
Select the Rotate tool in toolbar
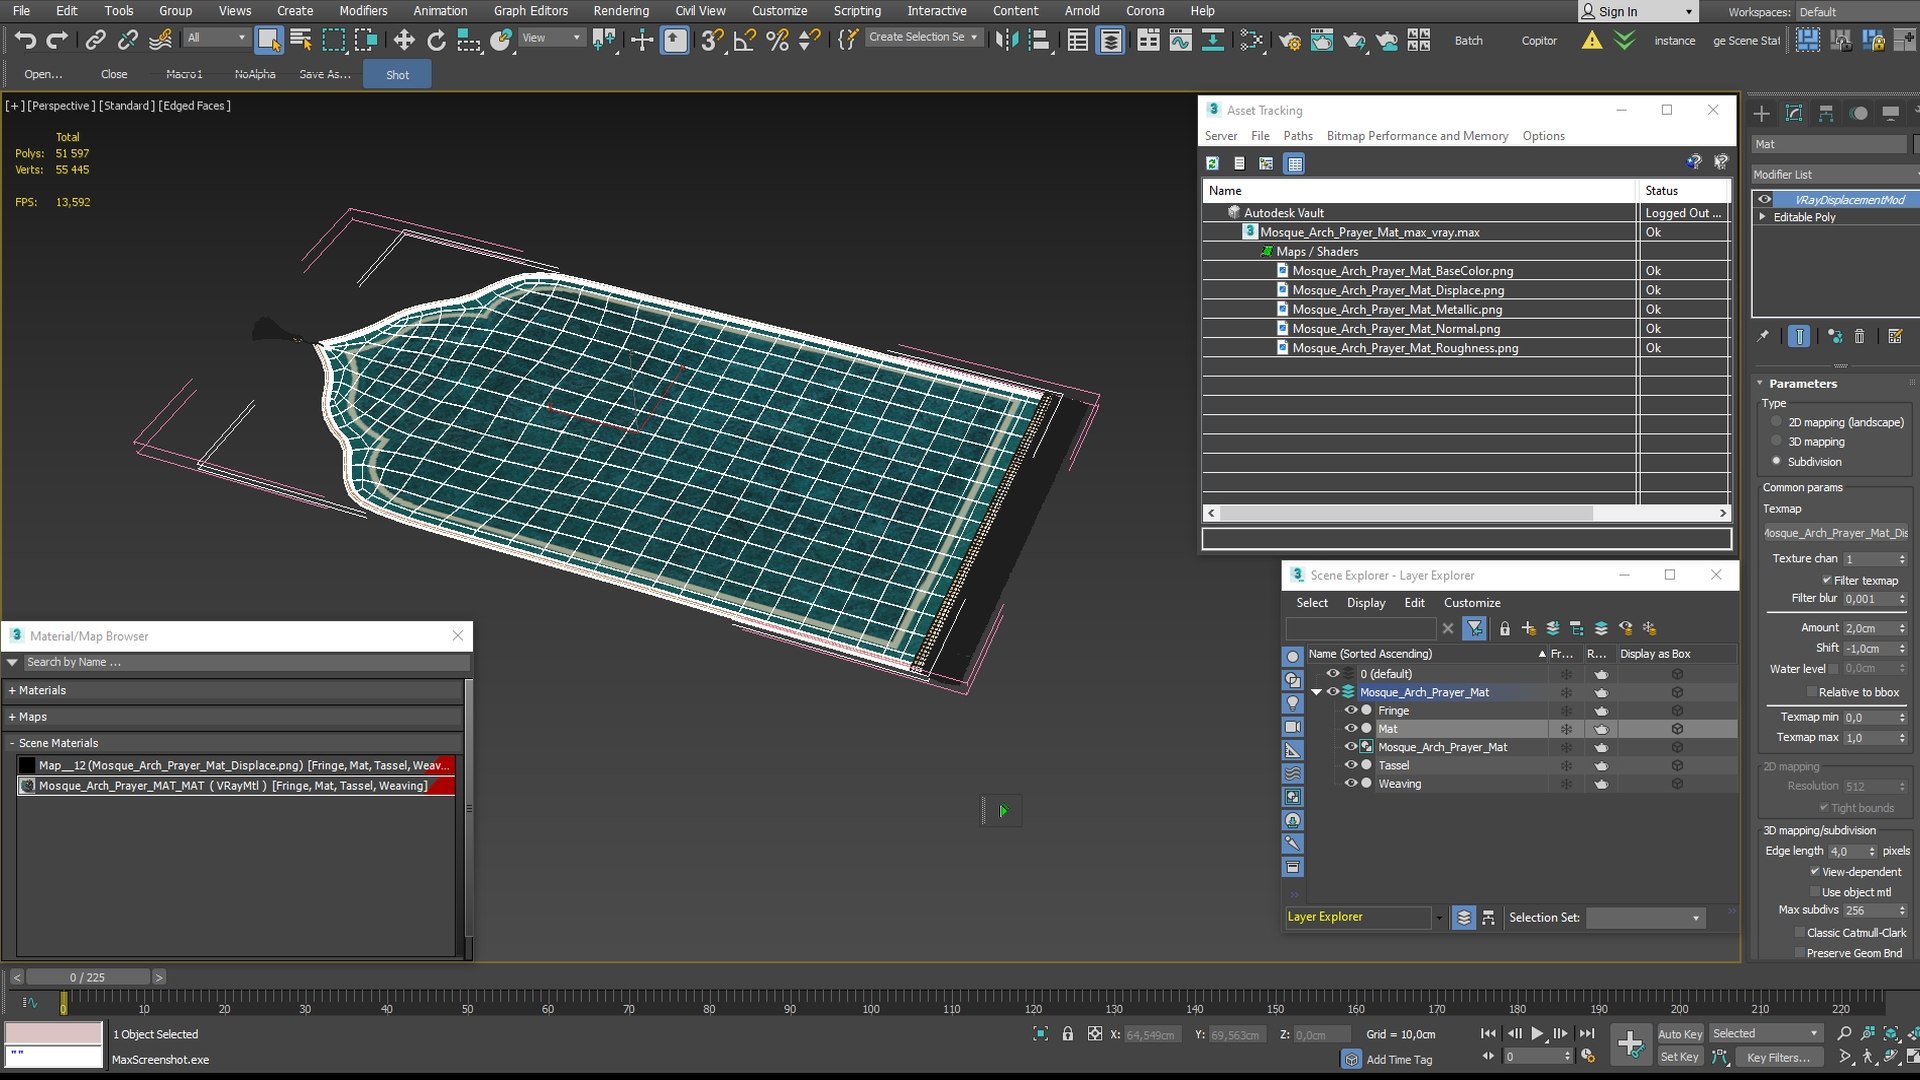436,40
